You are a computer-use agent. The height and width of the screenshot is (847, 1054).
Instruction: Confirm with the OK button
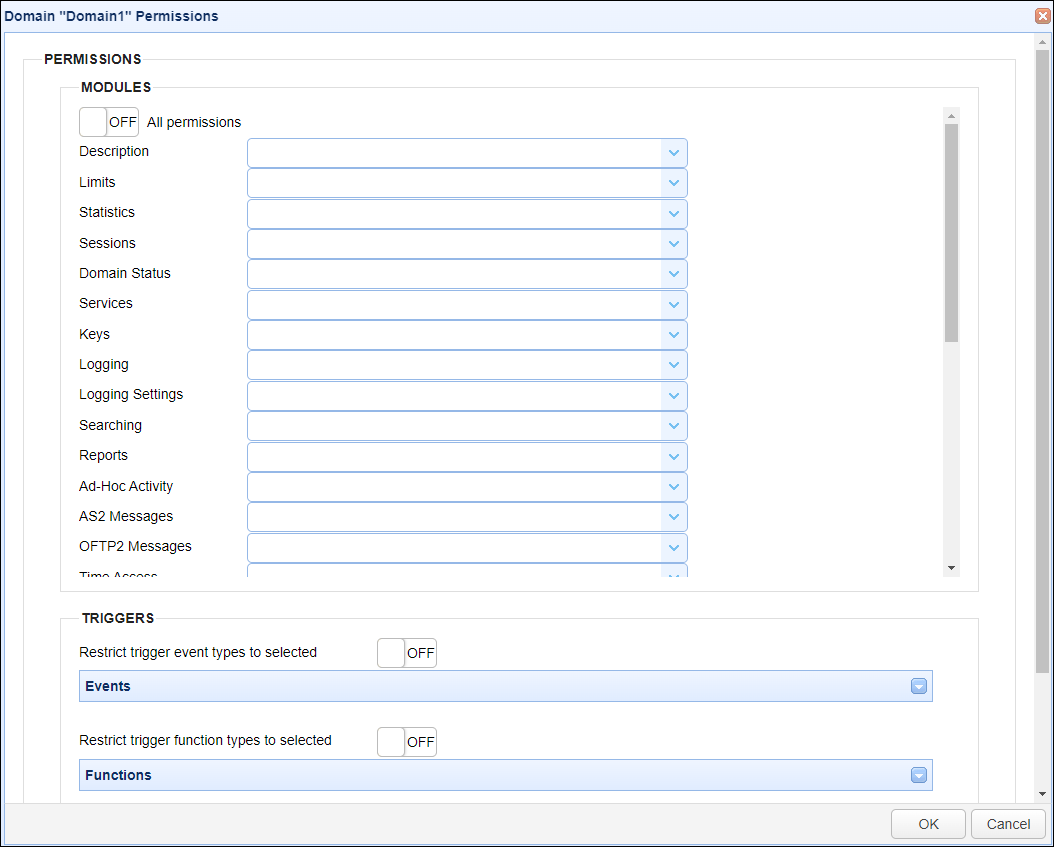[928, 824]
